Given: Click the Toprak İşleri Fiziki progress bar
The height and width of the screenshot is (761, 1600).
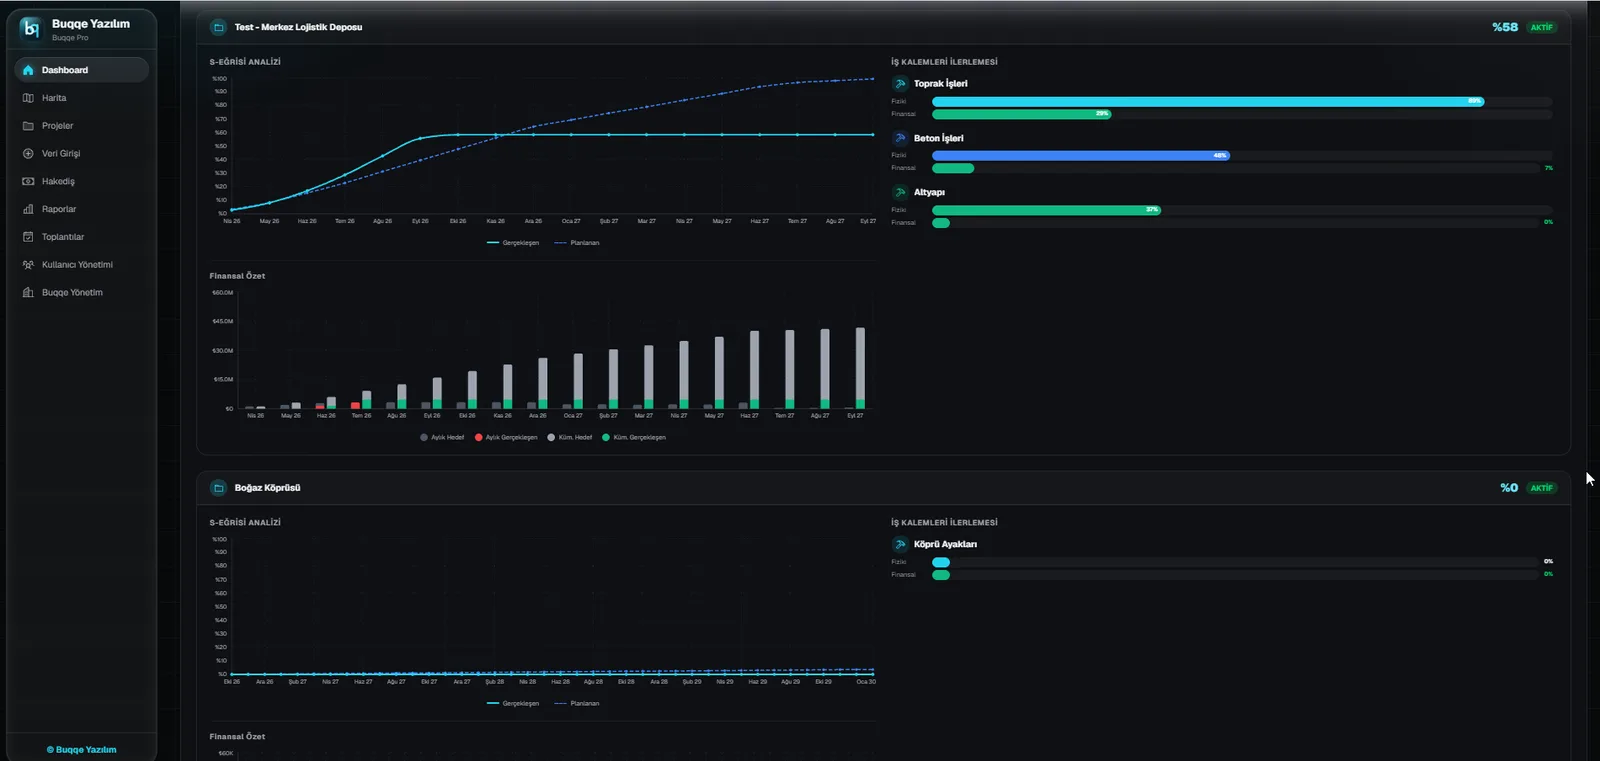Looking at the screenshot, I should [x=1242, y=101].
